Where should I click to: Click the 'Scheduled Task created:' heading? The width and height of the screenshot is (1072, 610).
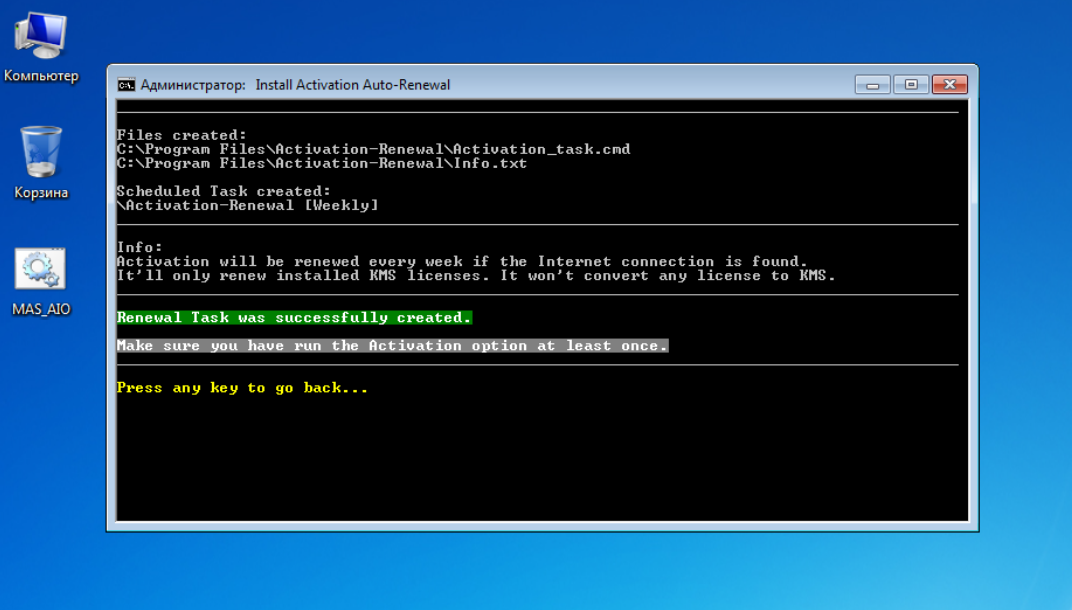[x=223, y=191]
